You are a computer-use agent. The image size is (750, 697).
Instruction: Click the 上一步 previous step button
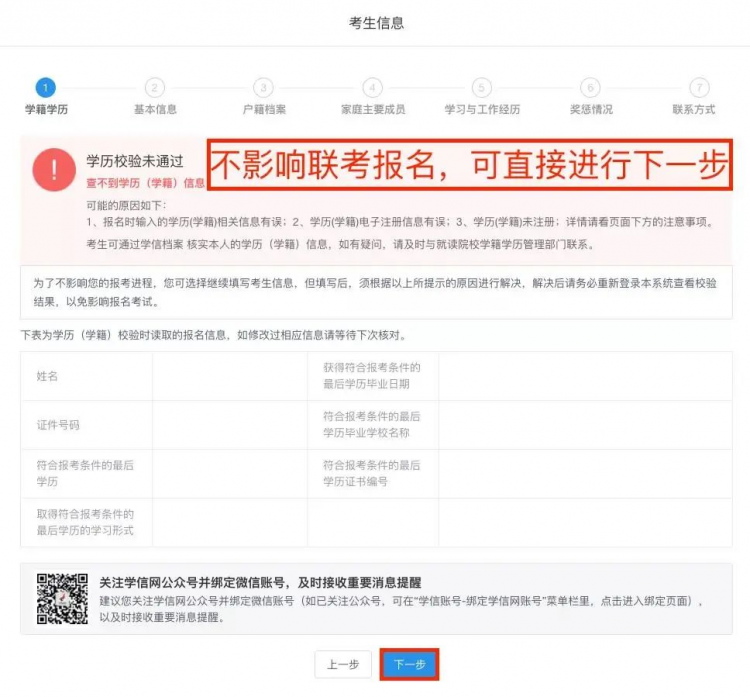(343, 664)
